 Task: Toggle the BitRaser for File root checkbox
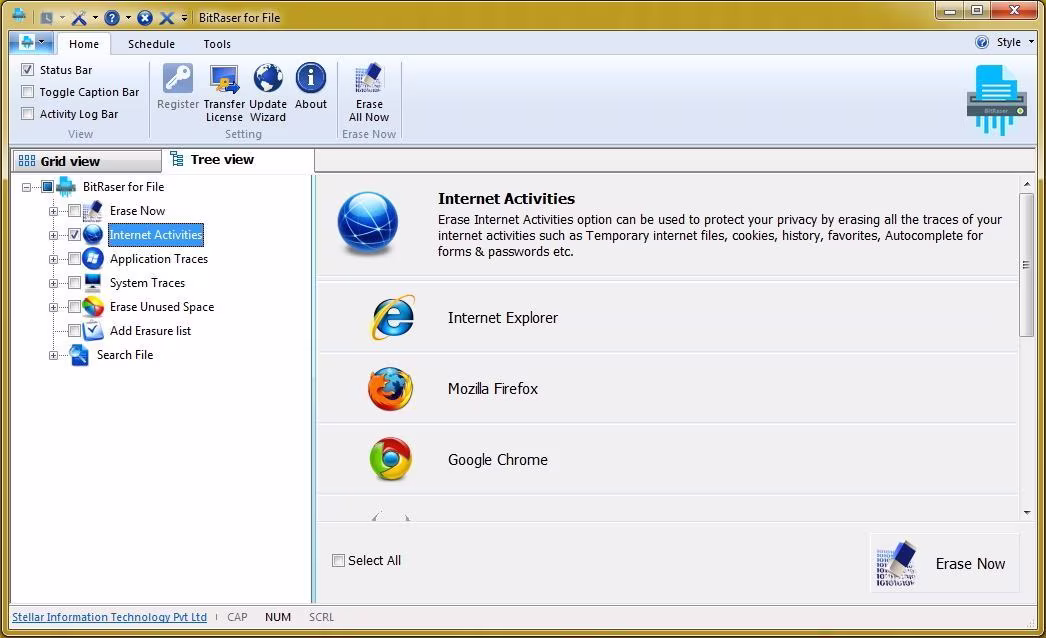click(x=47, y=187)
